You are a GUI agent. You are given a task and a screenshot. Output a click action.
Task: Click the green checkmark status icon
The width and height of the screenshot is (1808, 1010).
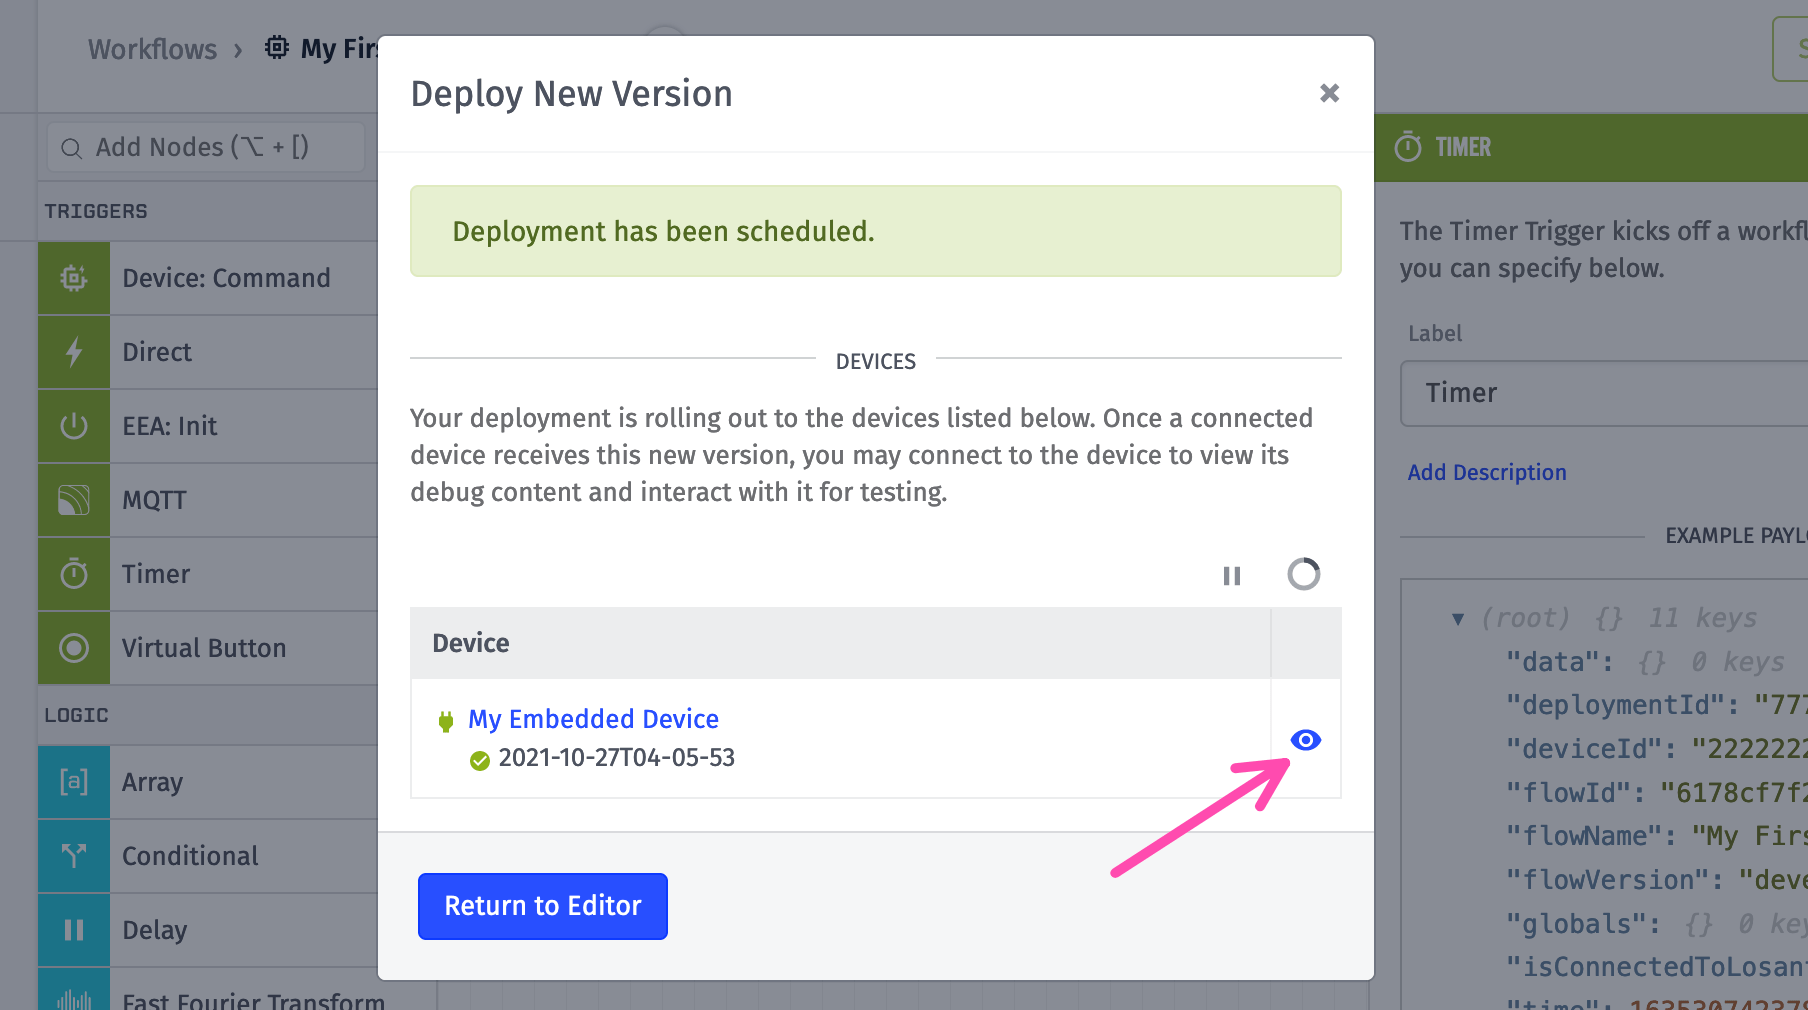coord(480,760)
